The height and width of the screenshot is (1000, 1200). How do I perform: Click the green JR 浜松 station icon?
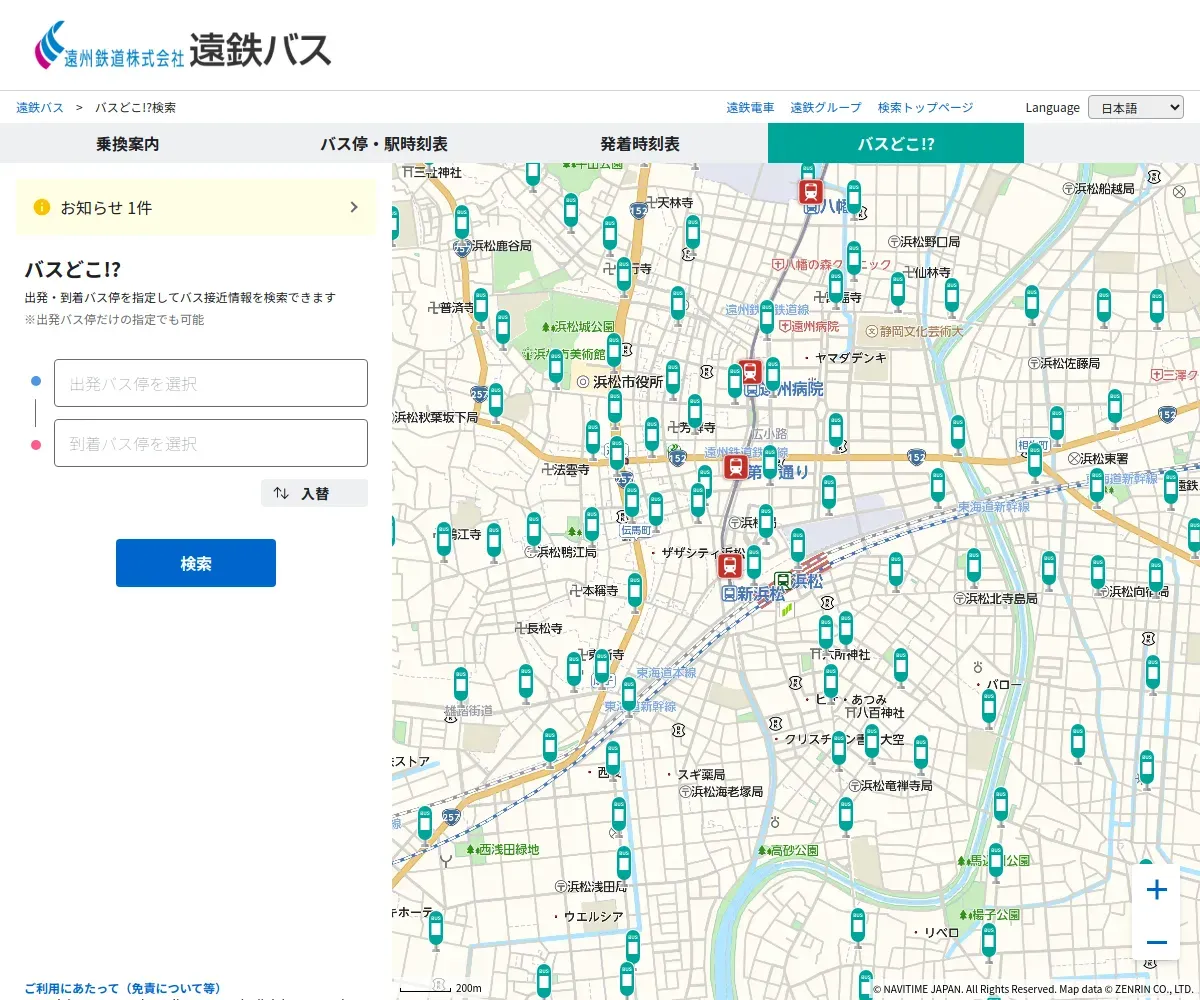point(783,580)
